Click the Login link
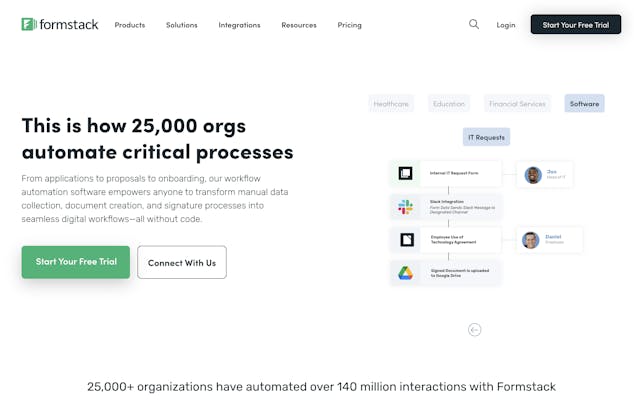This screenshot has height=416, width=634. coord(506,25)
